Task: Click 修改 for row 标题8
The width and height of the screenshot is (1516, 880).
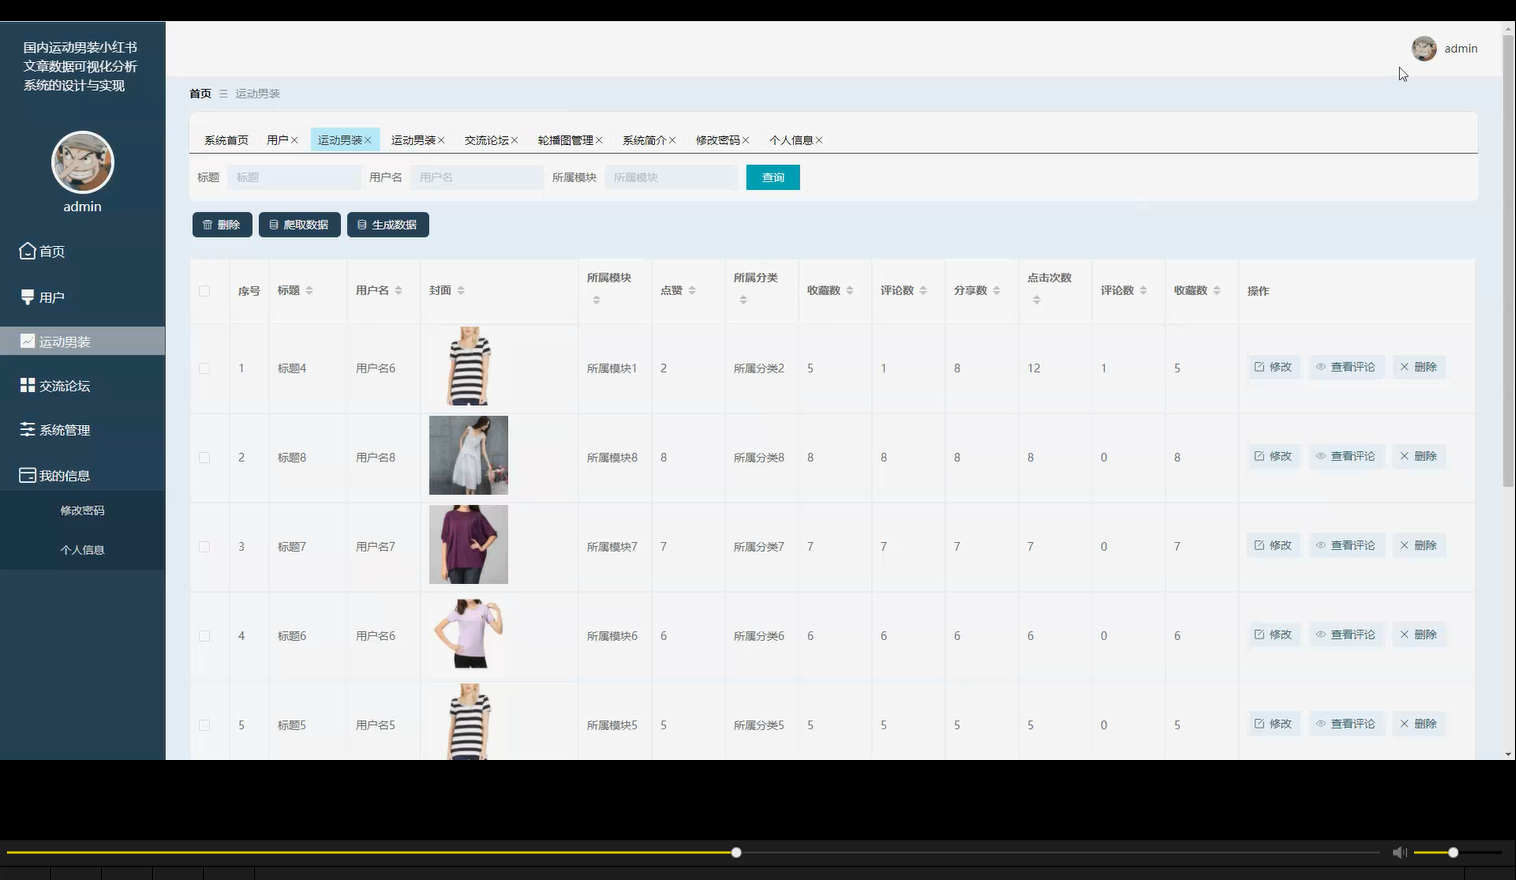Action: (x=1273, y=456)
